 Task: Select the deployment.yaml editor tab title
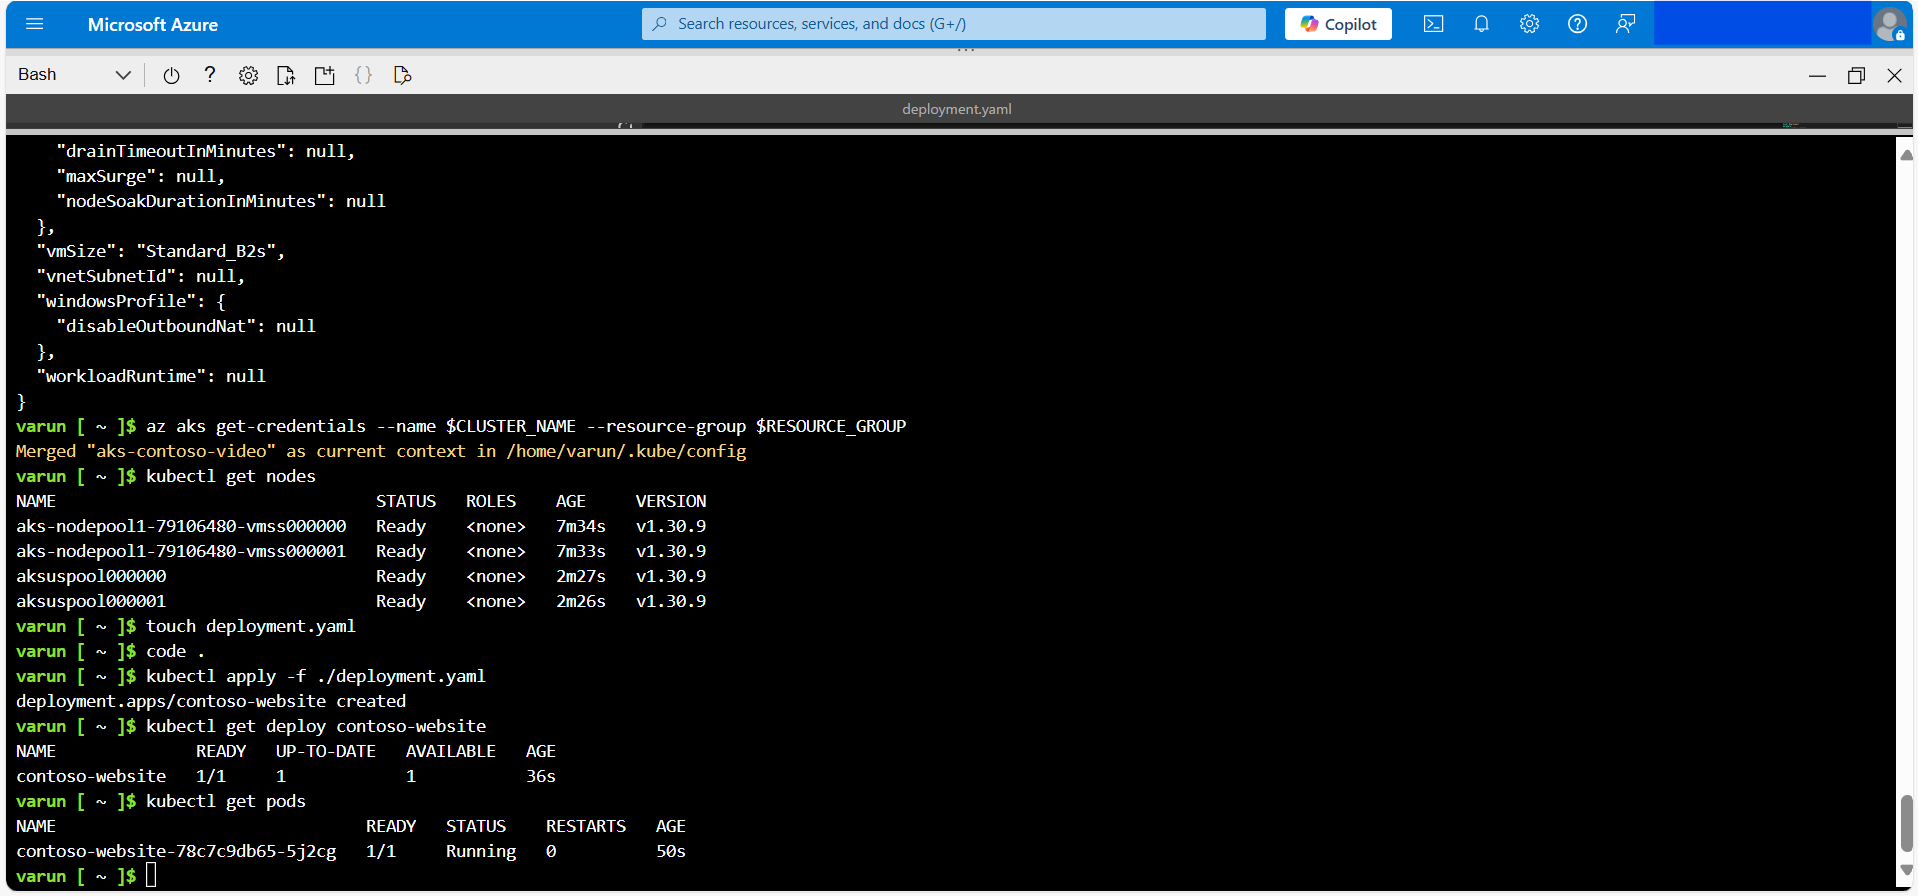pyautogui.click(x=956, y=109)
